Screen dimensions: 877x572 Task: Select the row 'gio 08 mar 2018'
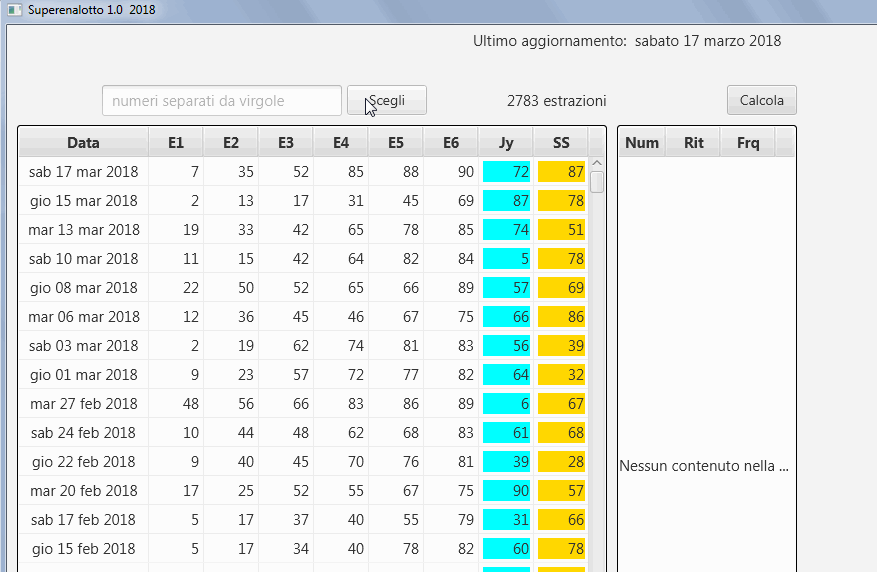304,288
